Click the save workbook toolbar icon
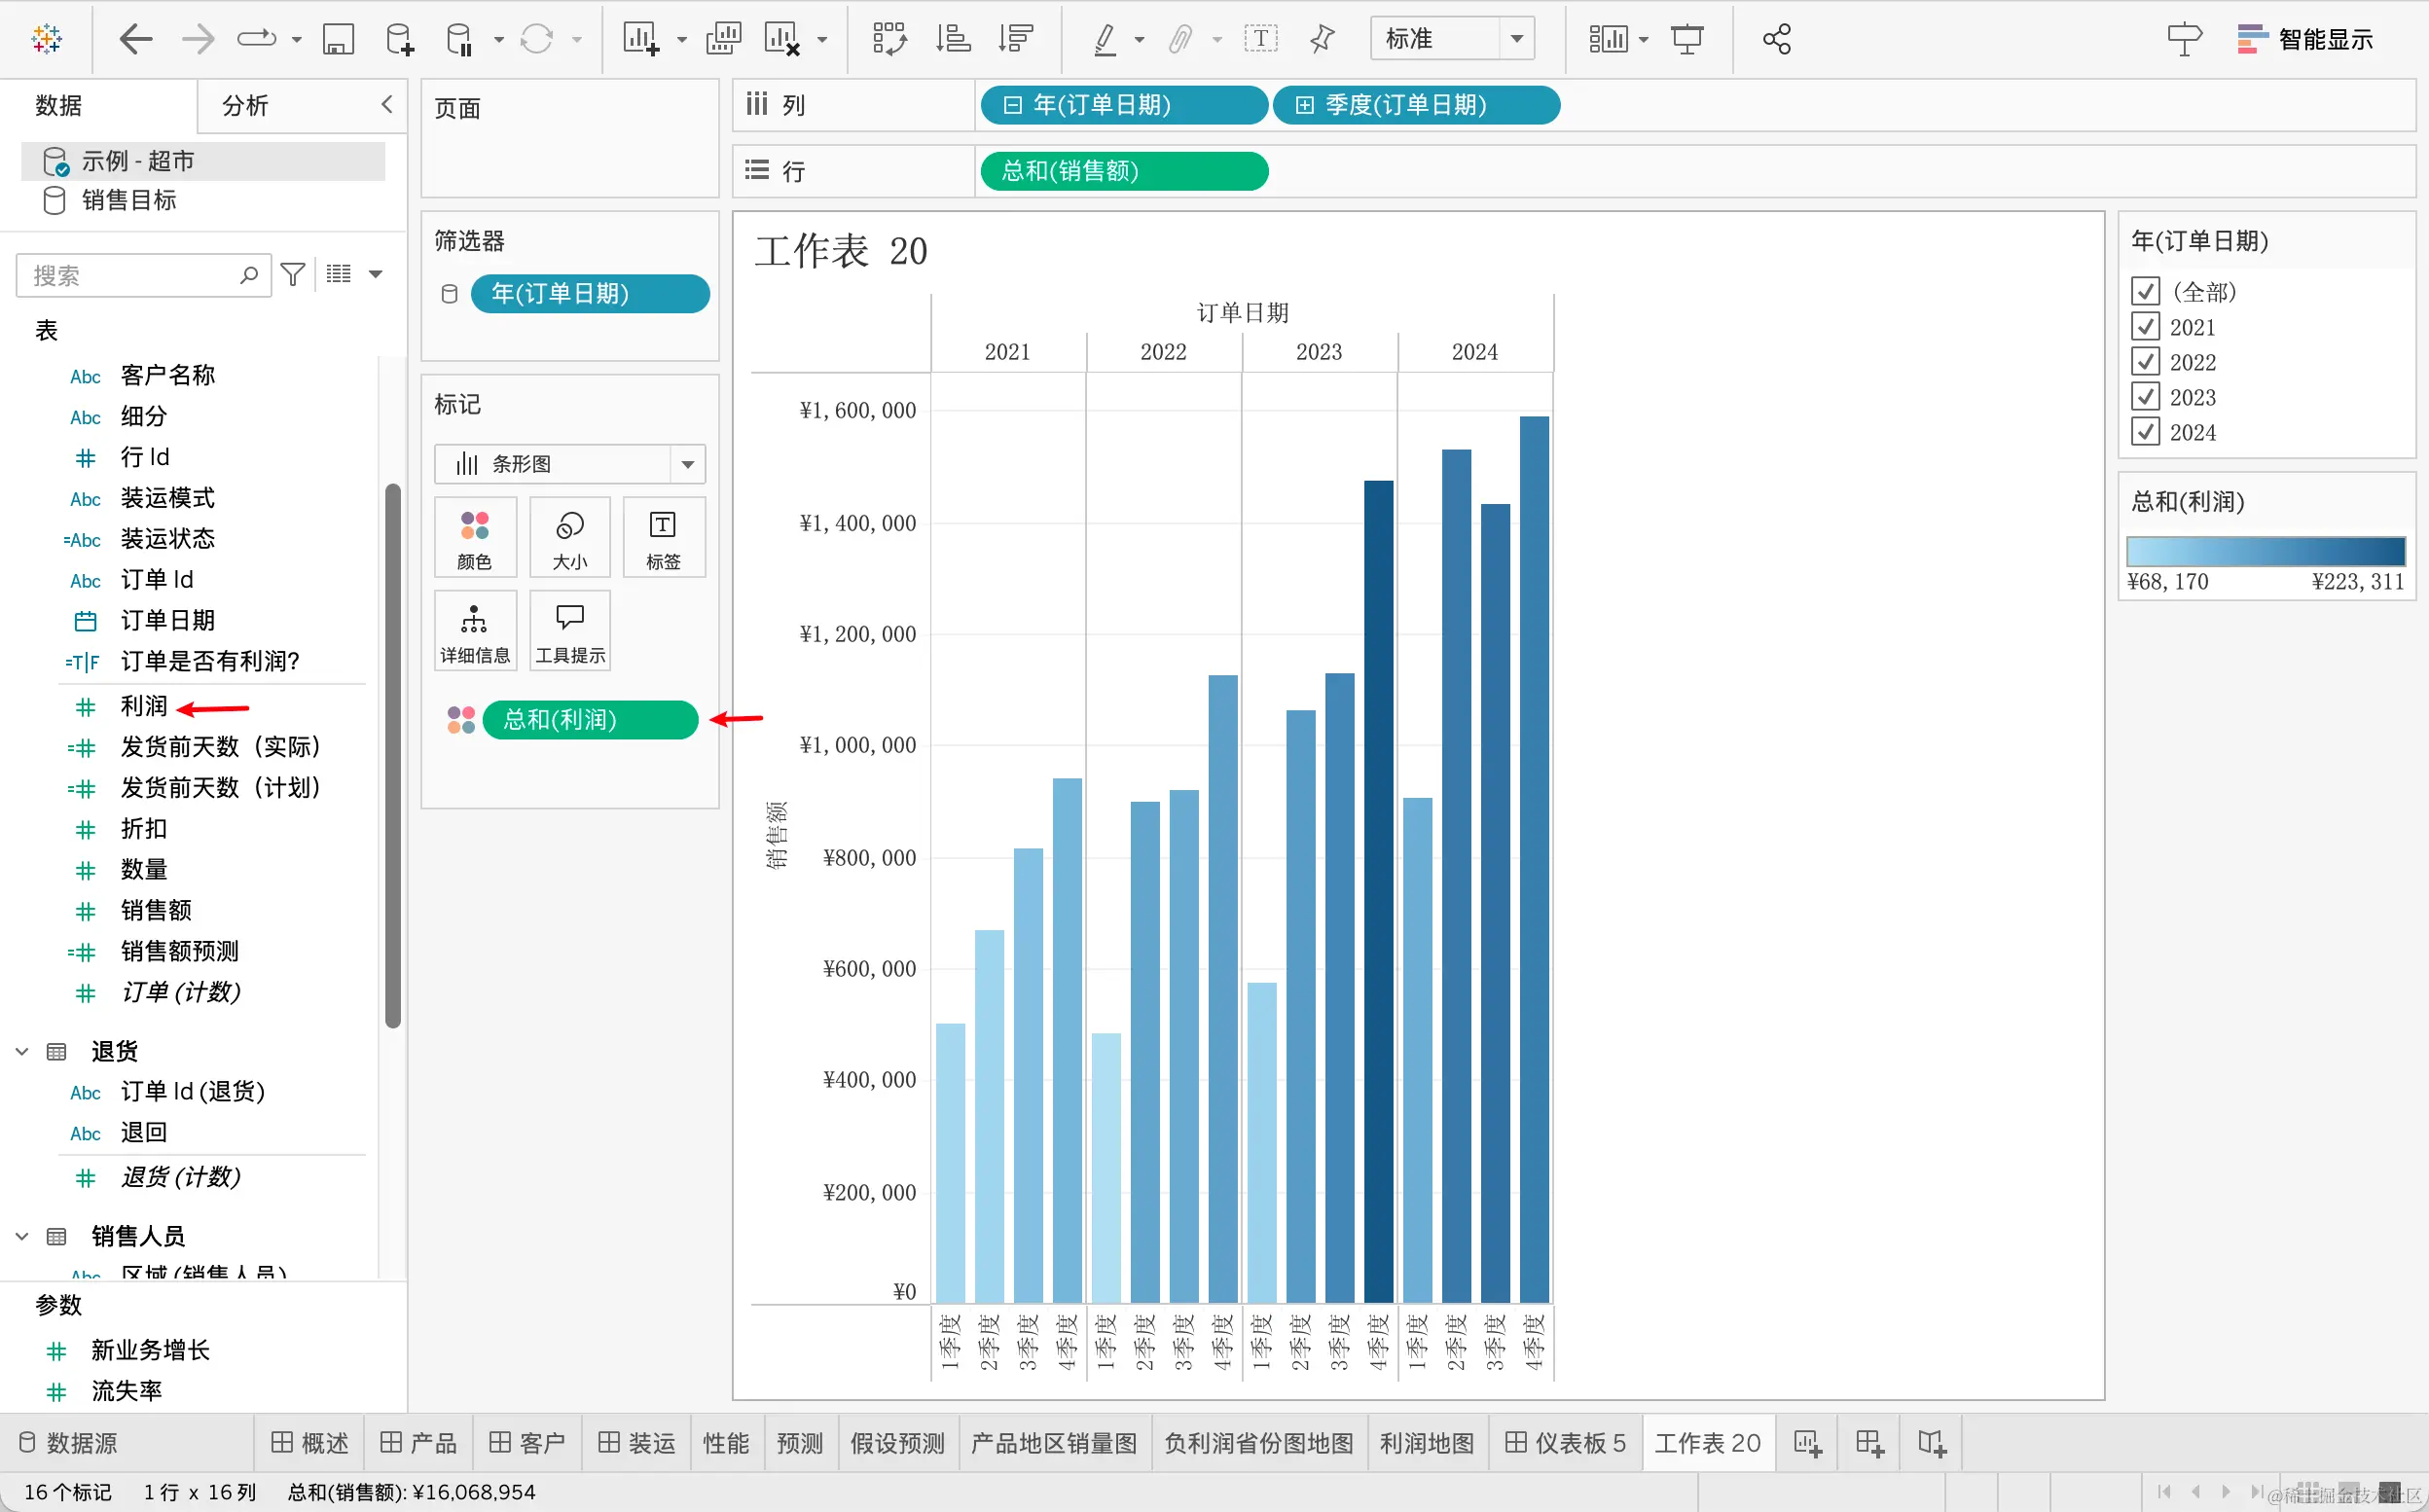 click(x=338, y=40)
